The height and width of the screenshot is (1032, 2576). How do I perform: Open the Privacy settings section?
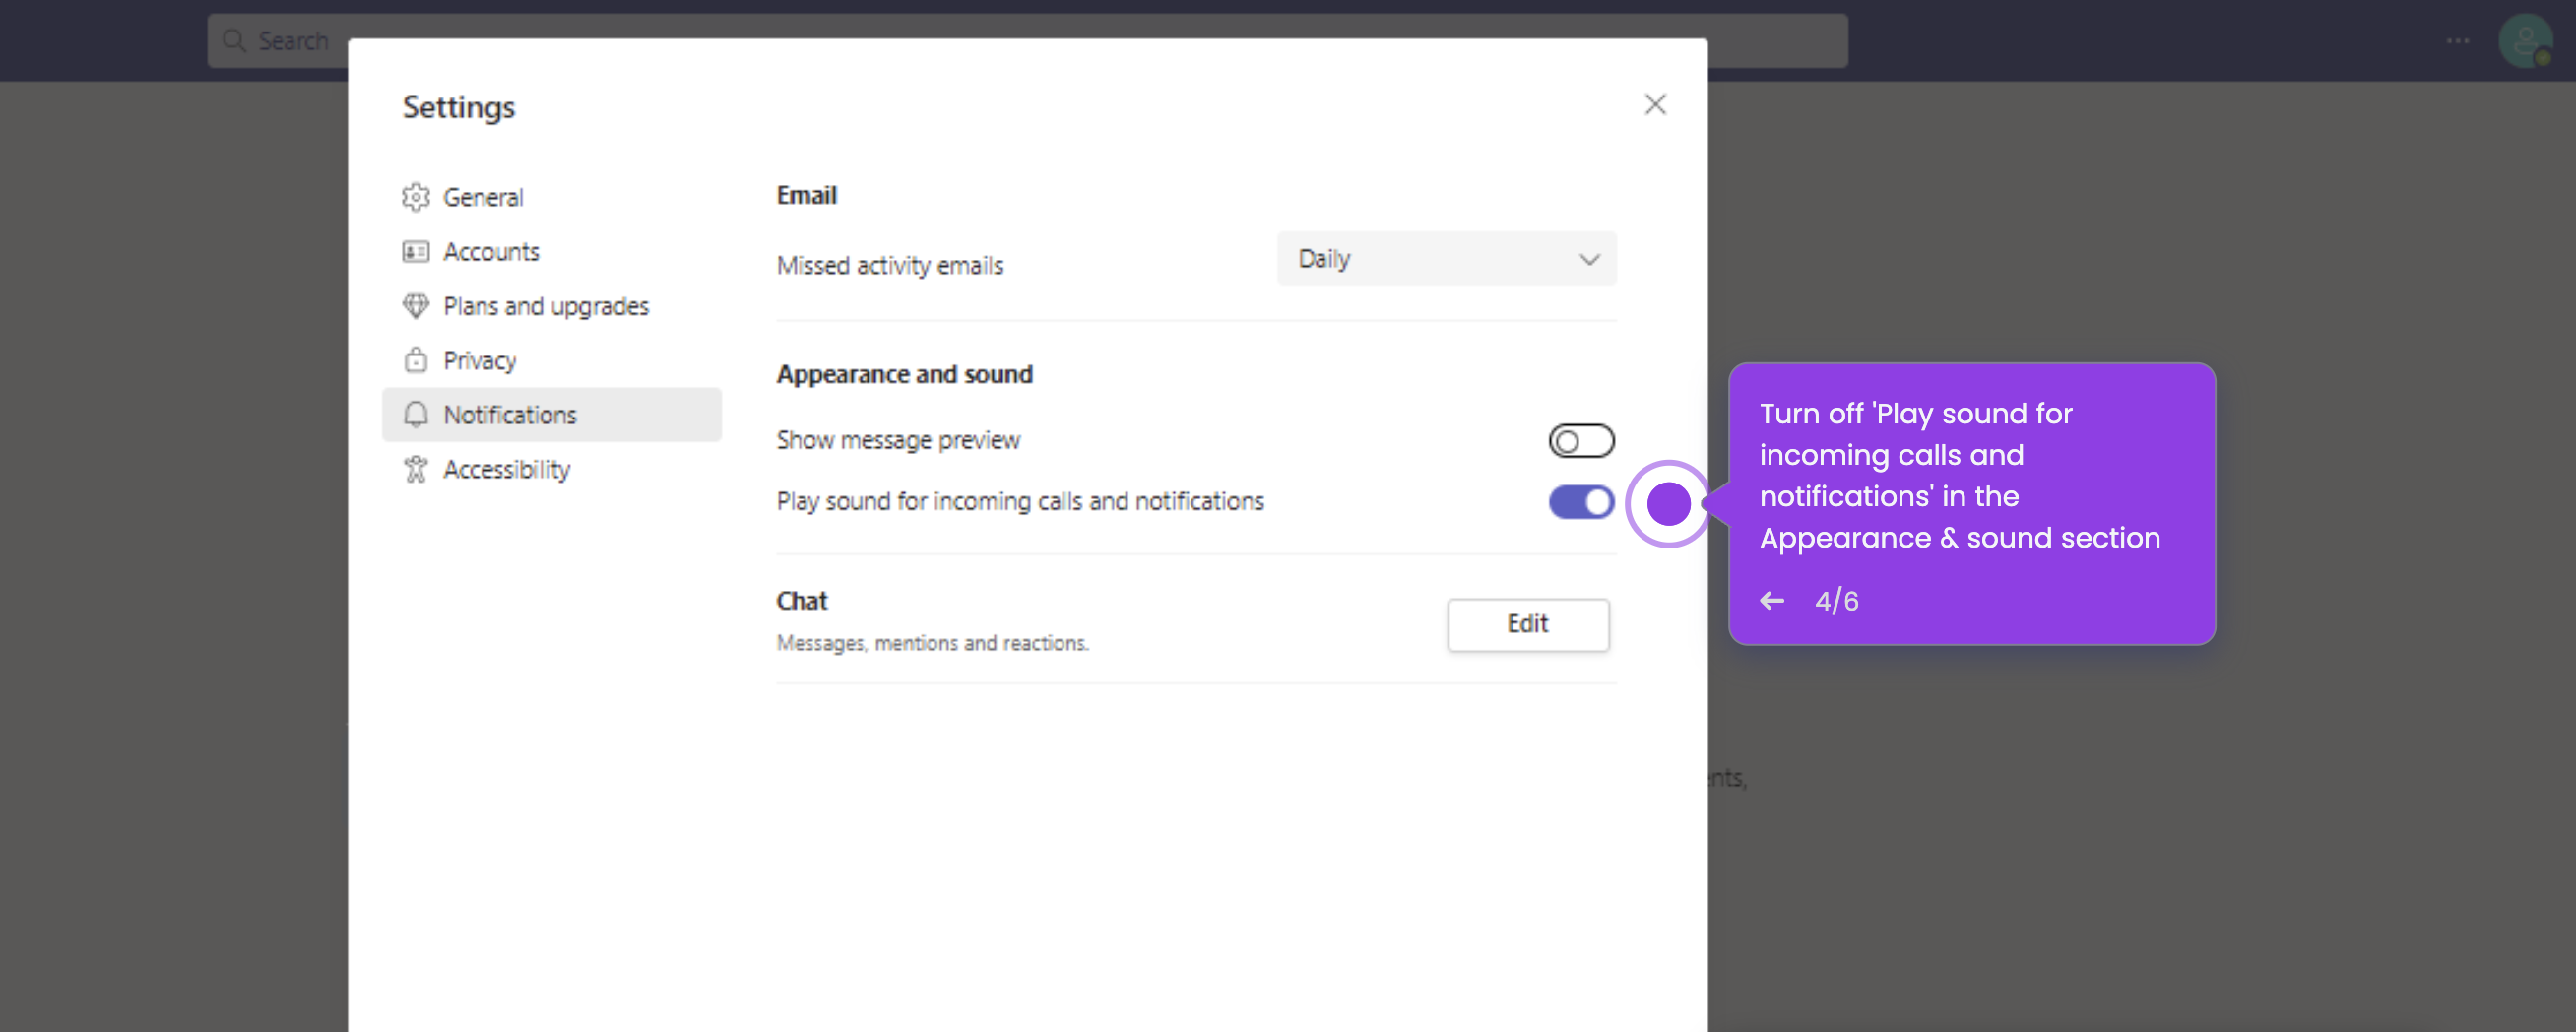[x=480, y=360]
